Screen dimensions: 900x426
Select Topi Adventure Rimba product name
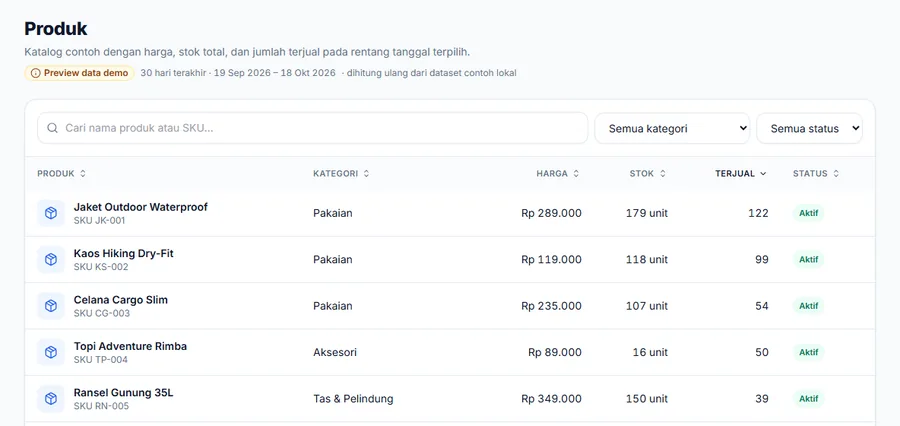point(130,346)
